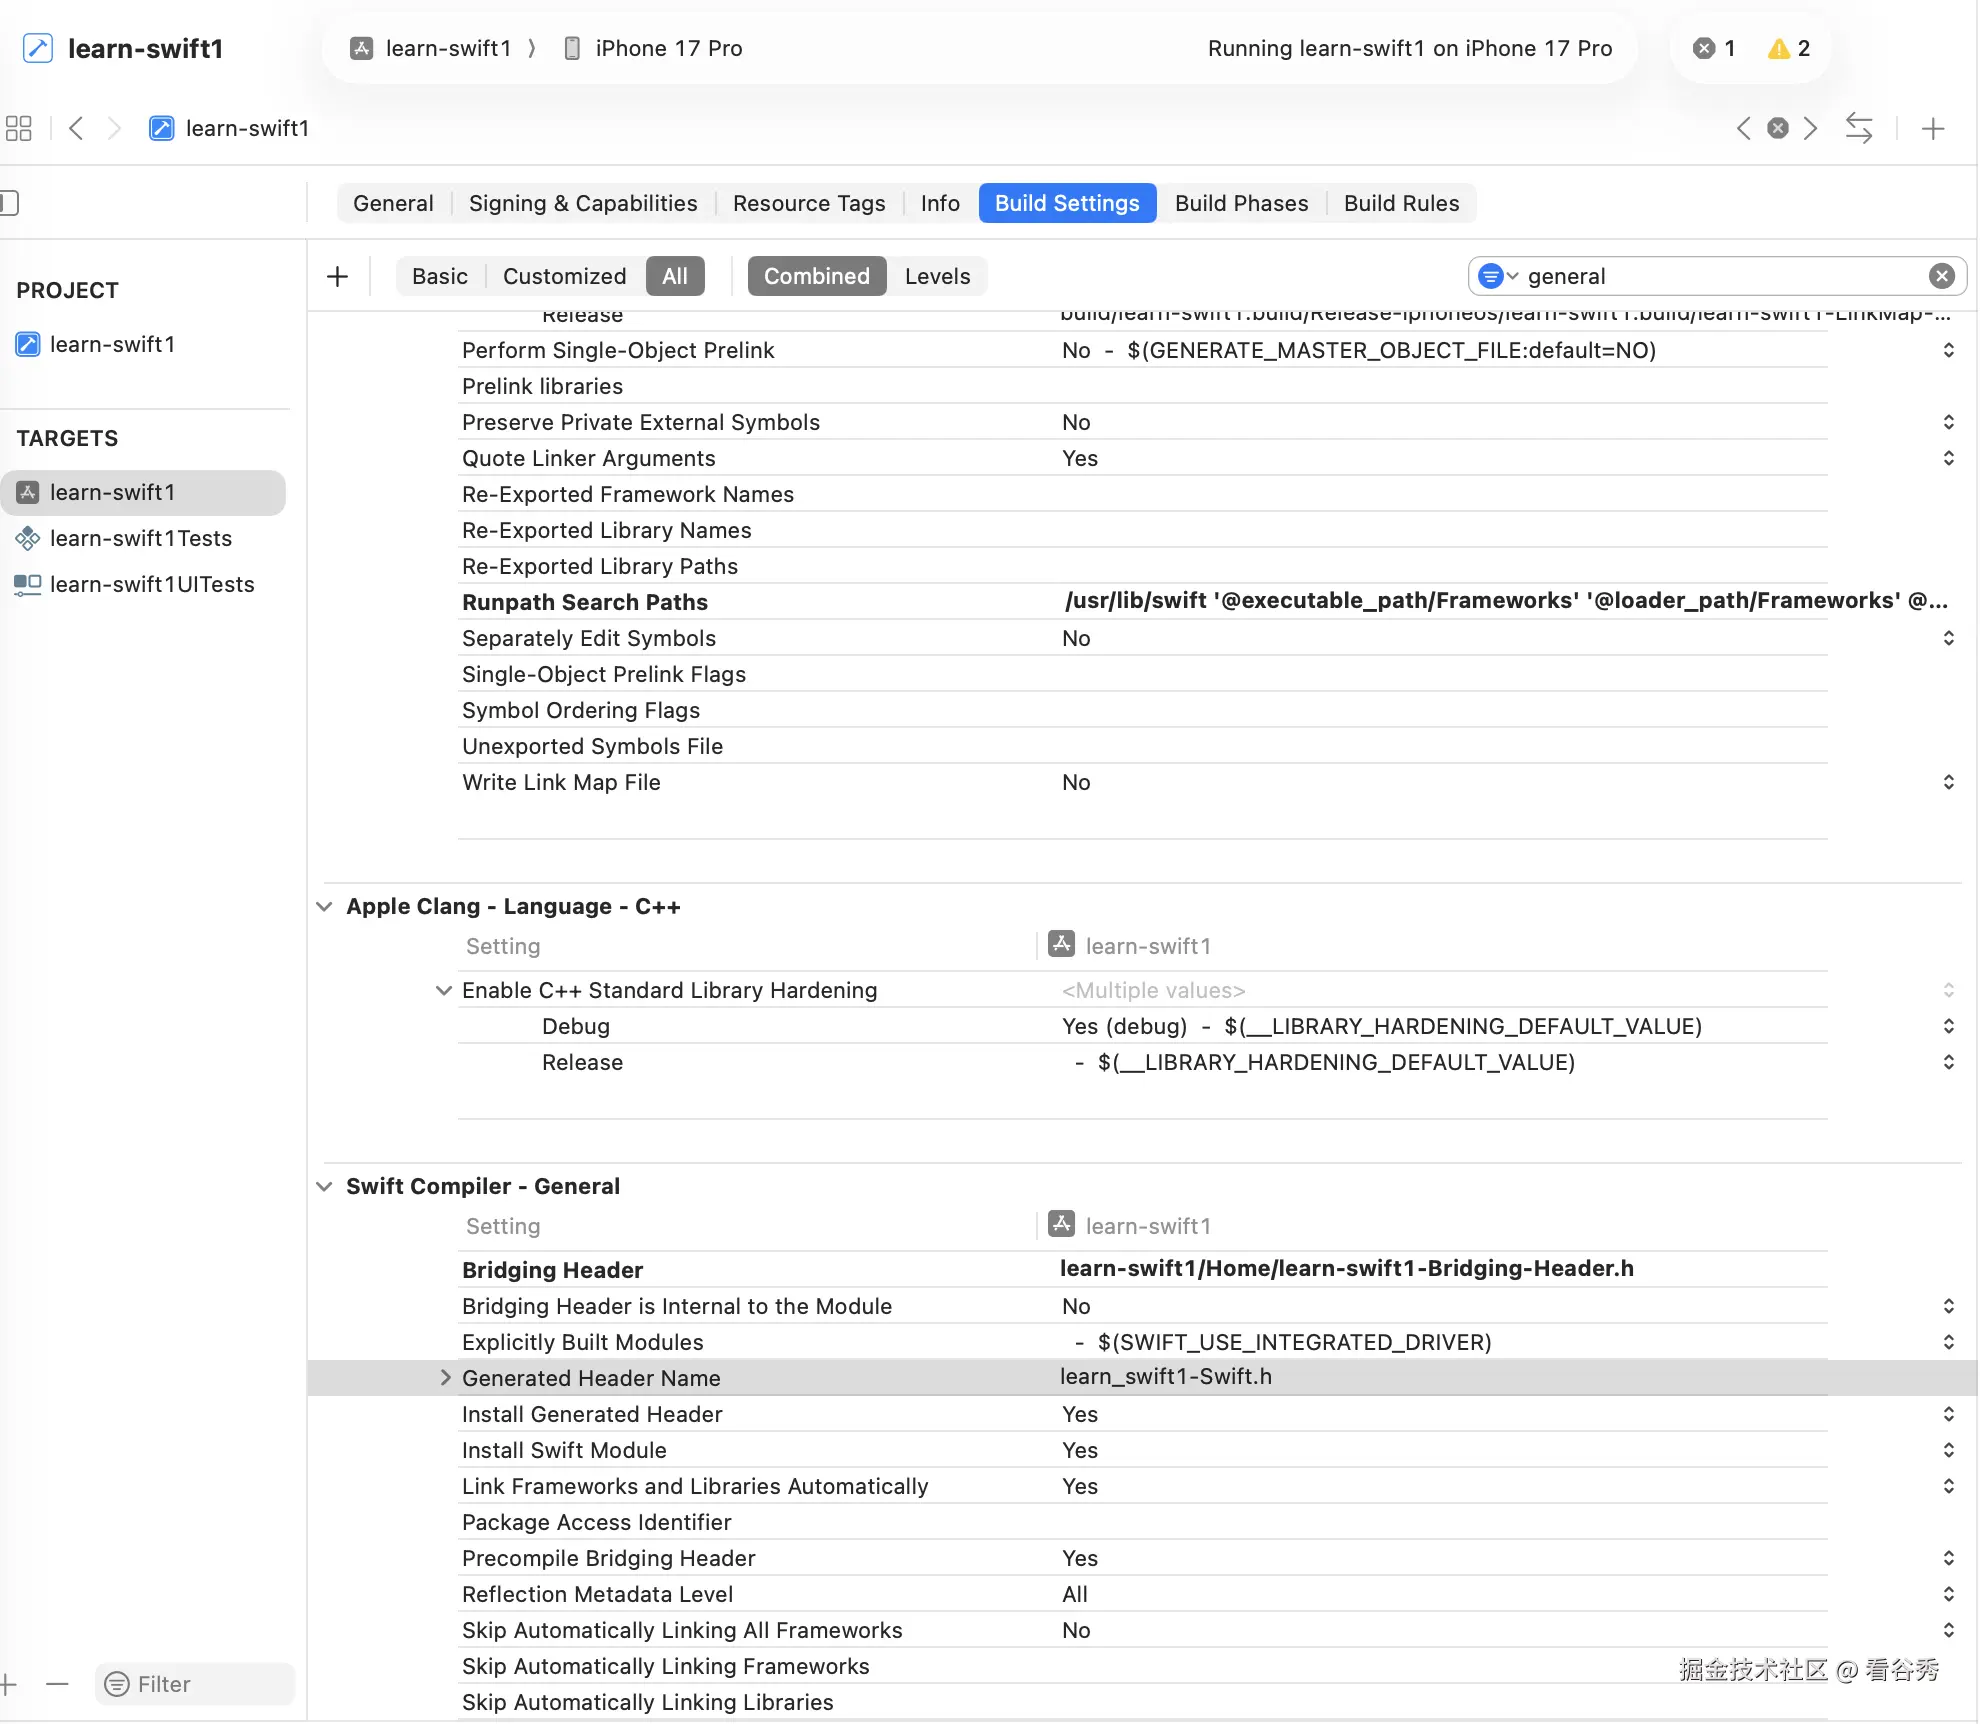Click the learn-swift1 project icon in title bar

tap(38, 48)
